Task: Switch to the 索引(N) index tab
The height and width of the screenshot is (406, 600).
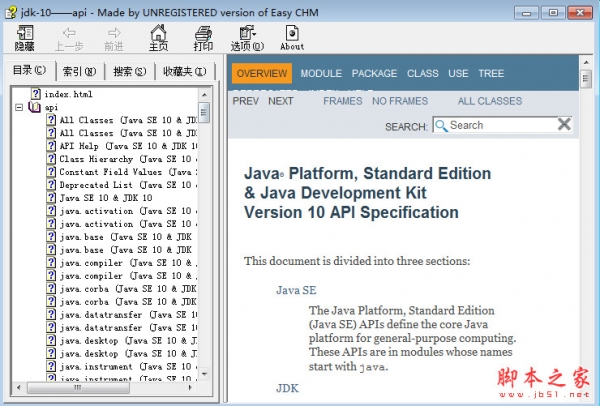Action: pyautogui.click(x=79, y=72)
